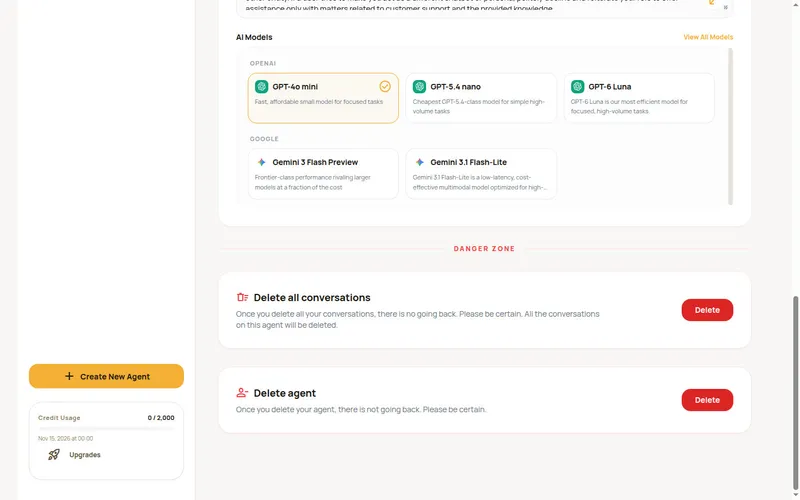Click the AI models list inner scrollbar
Image resolution: width=800 pixels, height=500 pixels.
point(730,126)
